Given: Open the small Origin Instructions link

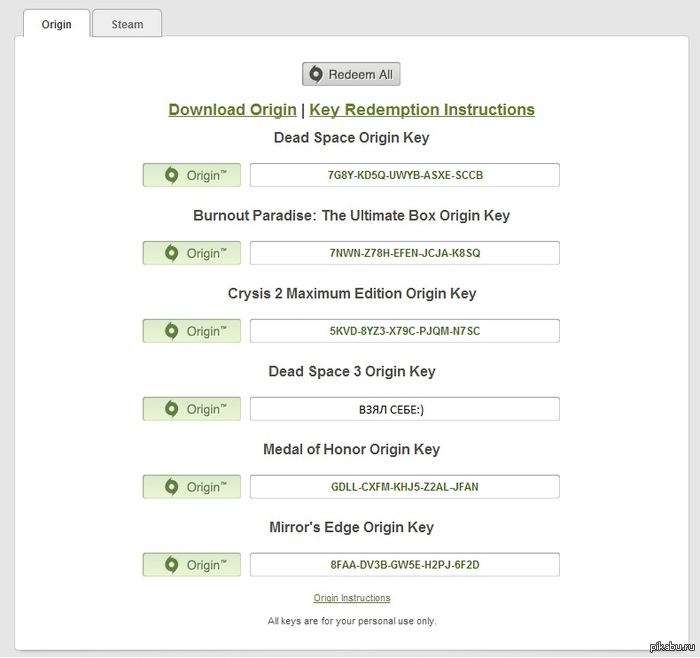Looking at the screenshot, I should click(x=351, y=598).
